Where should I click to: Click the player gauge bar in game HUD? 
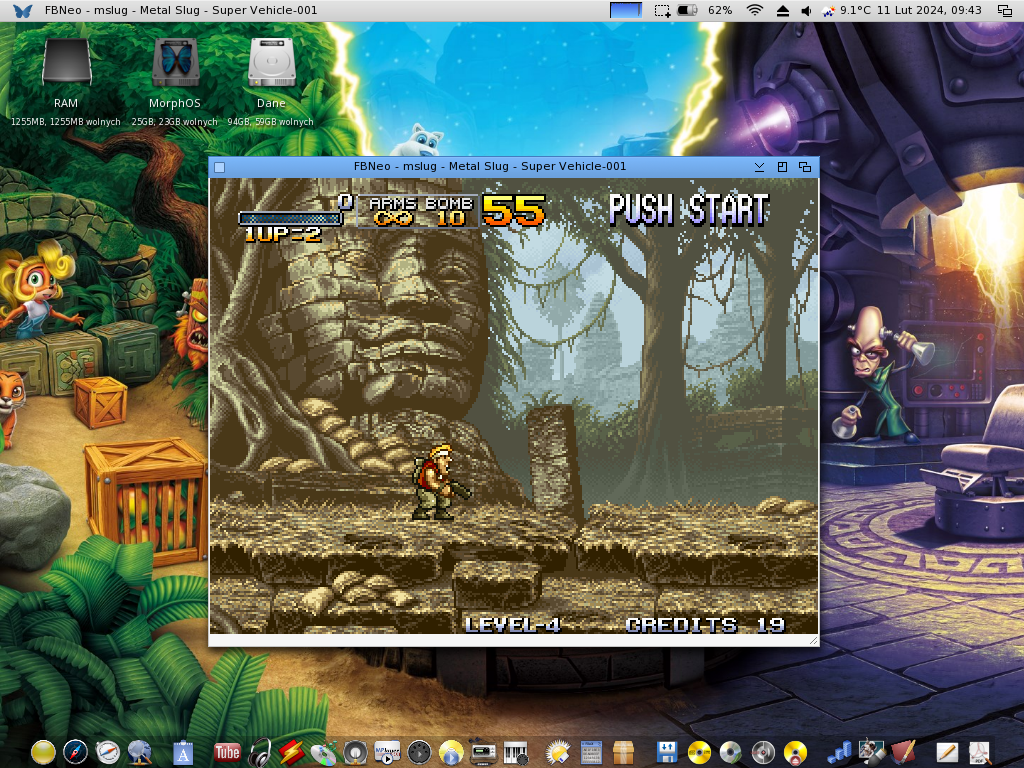pyautogui.click(x=291, y=218)
